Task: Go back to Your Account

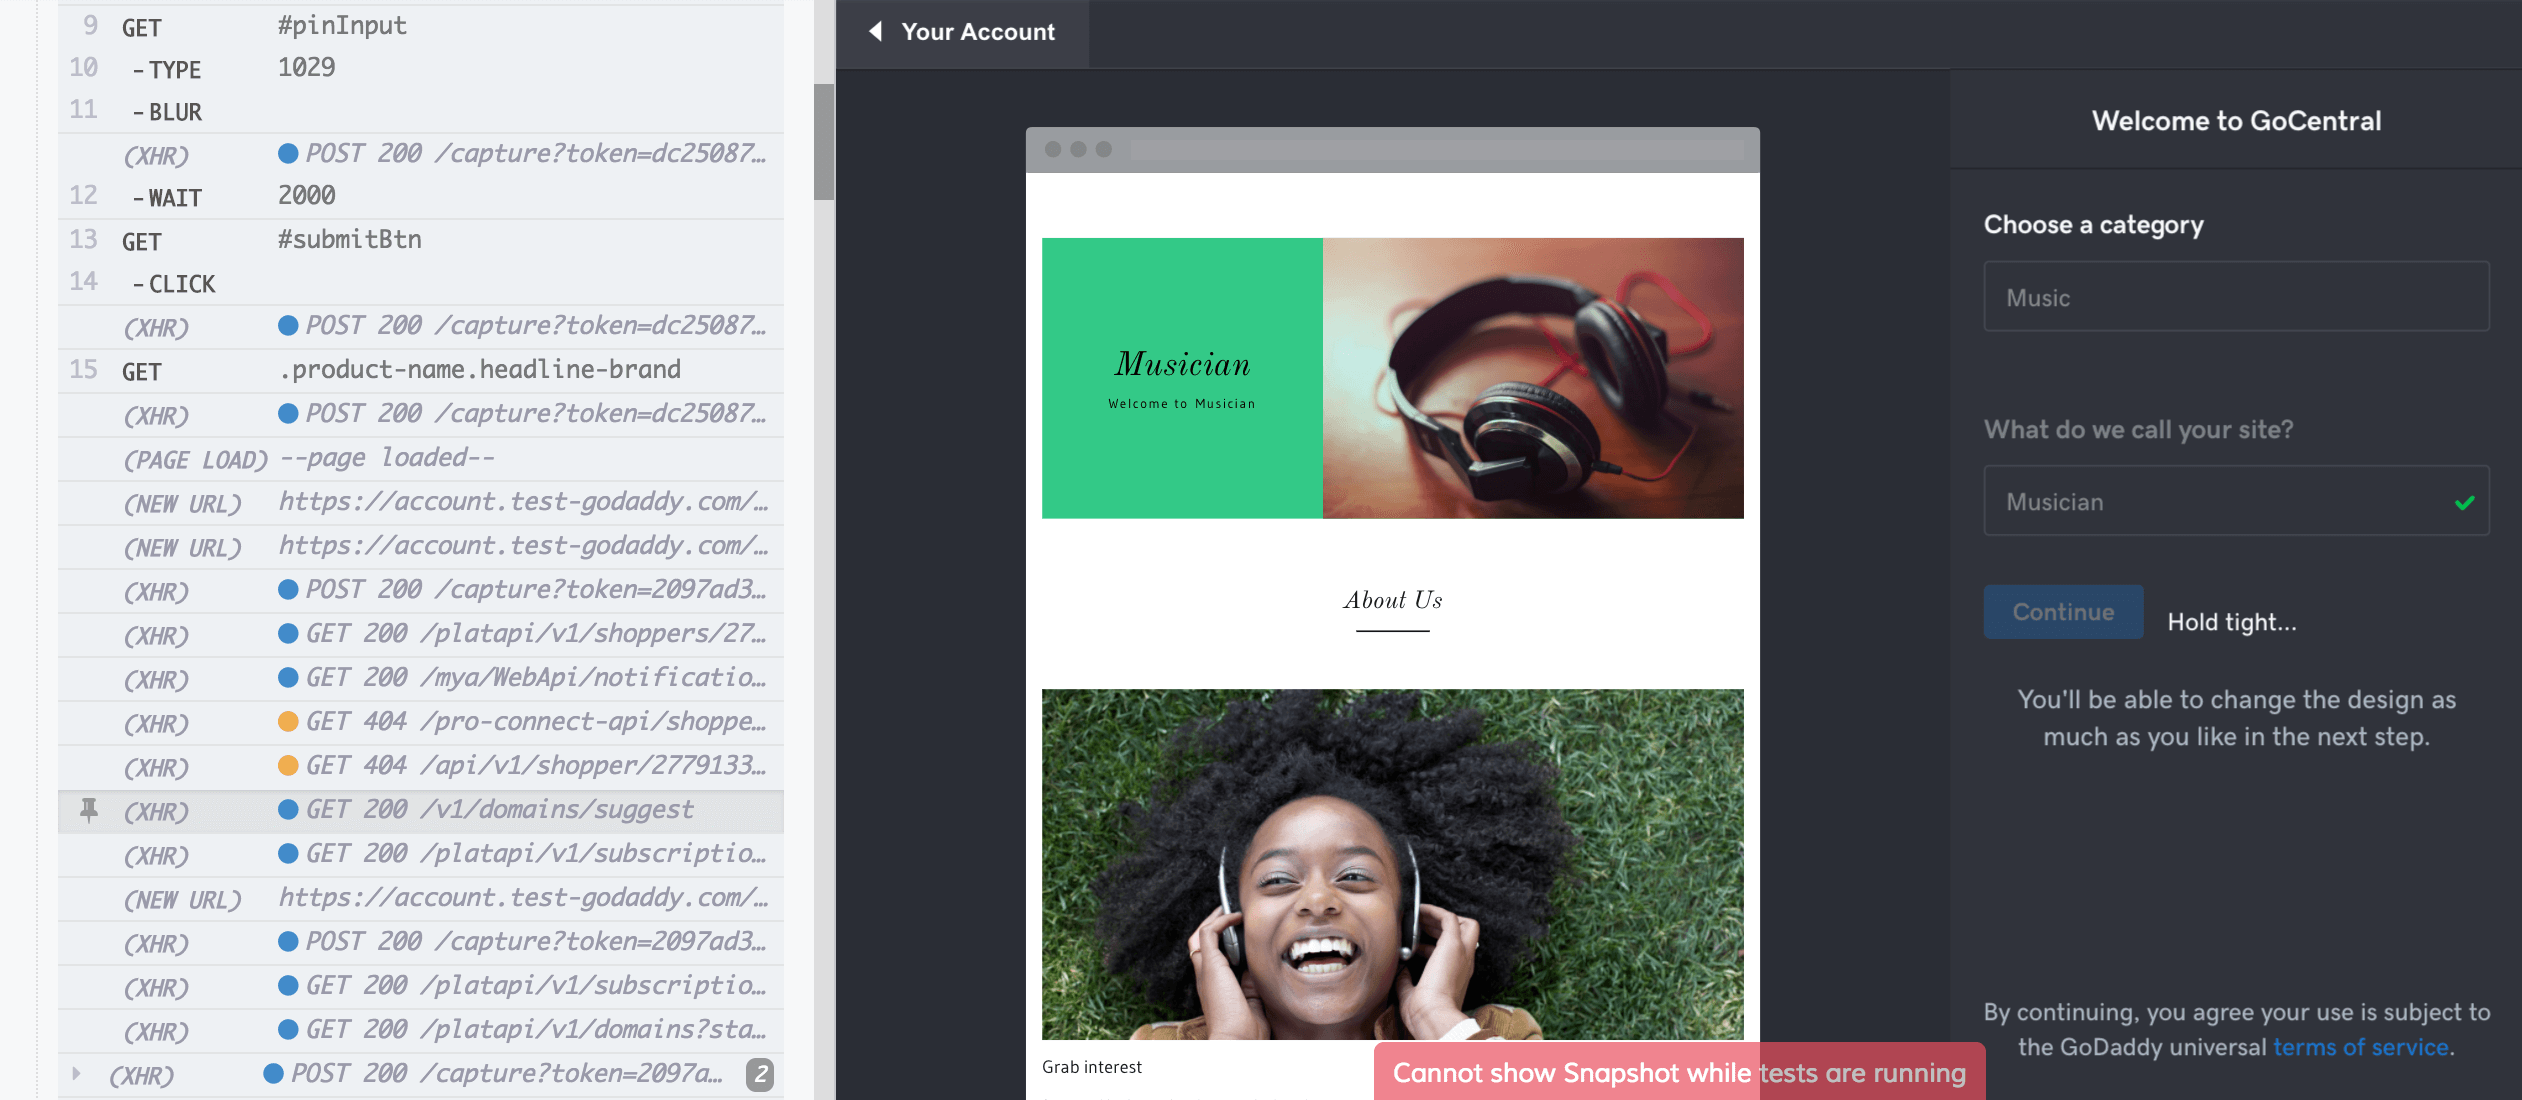Action: (961, 32)
